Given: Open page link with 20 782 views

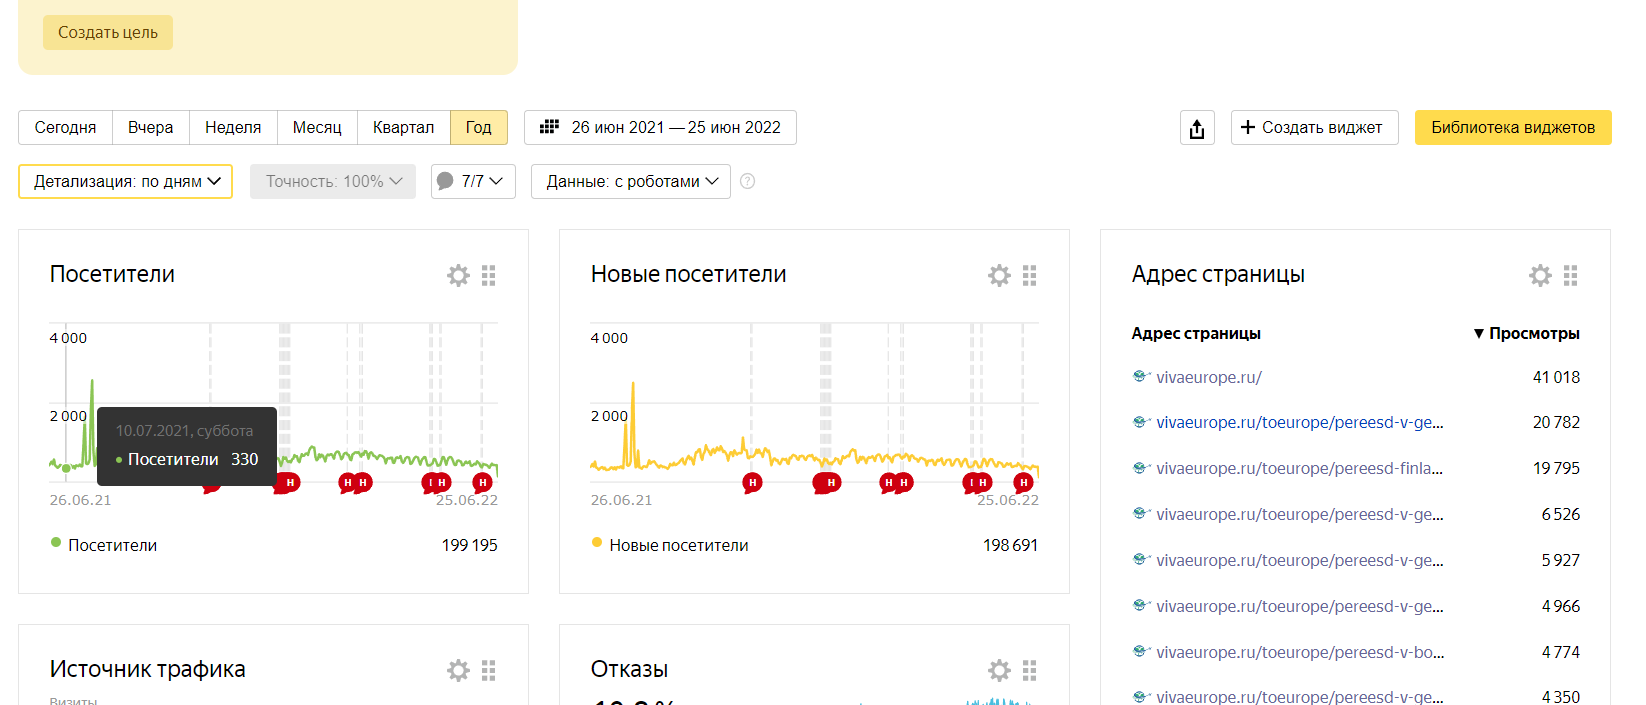Looking at the screenshot, I should 1299,422.
